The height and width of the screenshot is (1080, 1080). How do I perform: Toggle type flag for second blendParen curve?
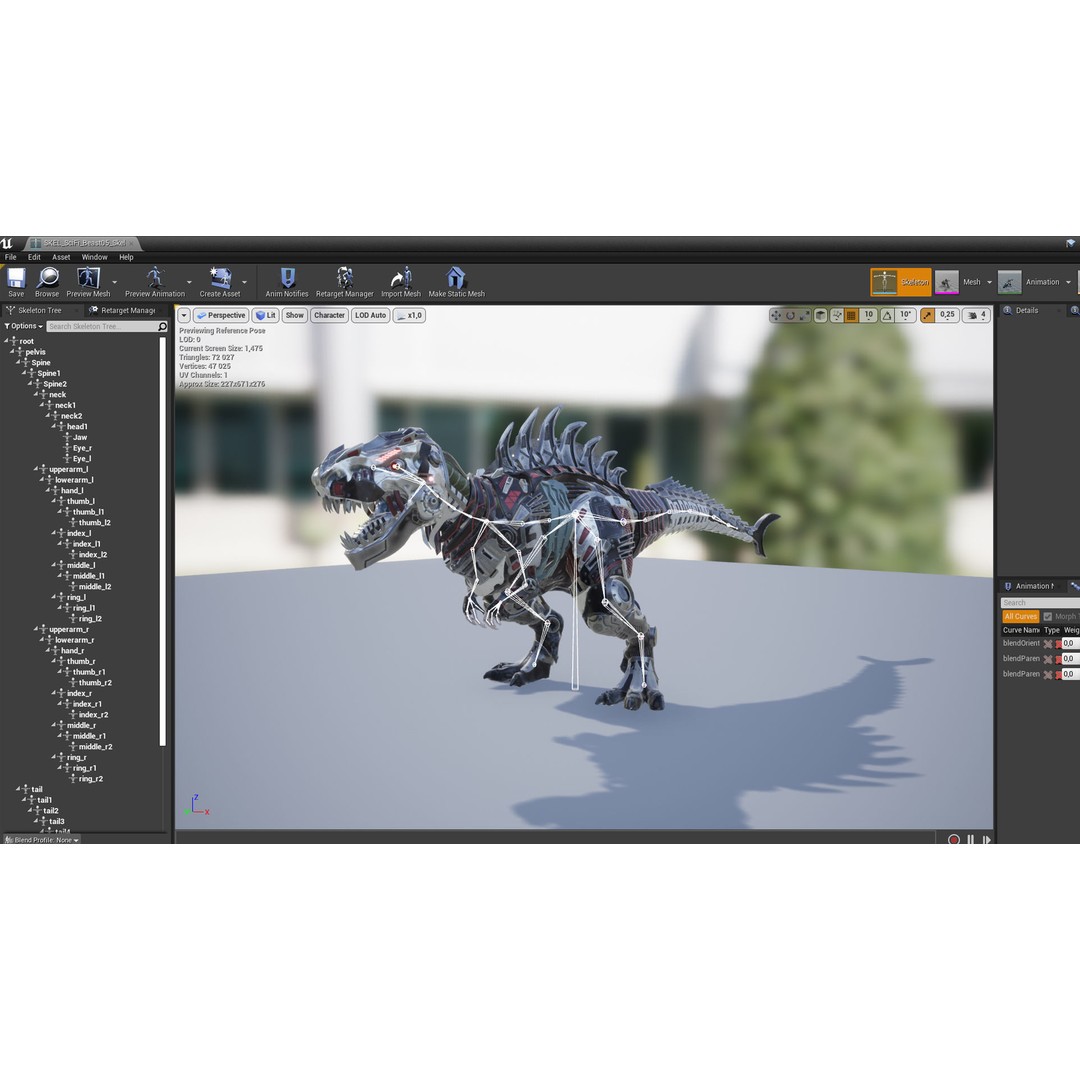point(1048,675)
